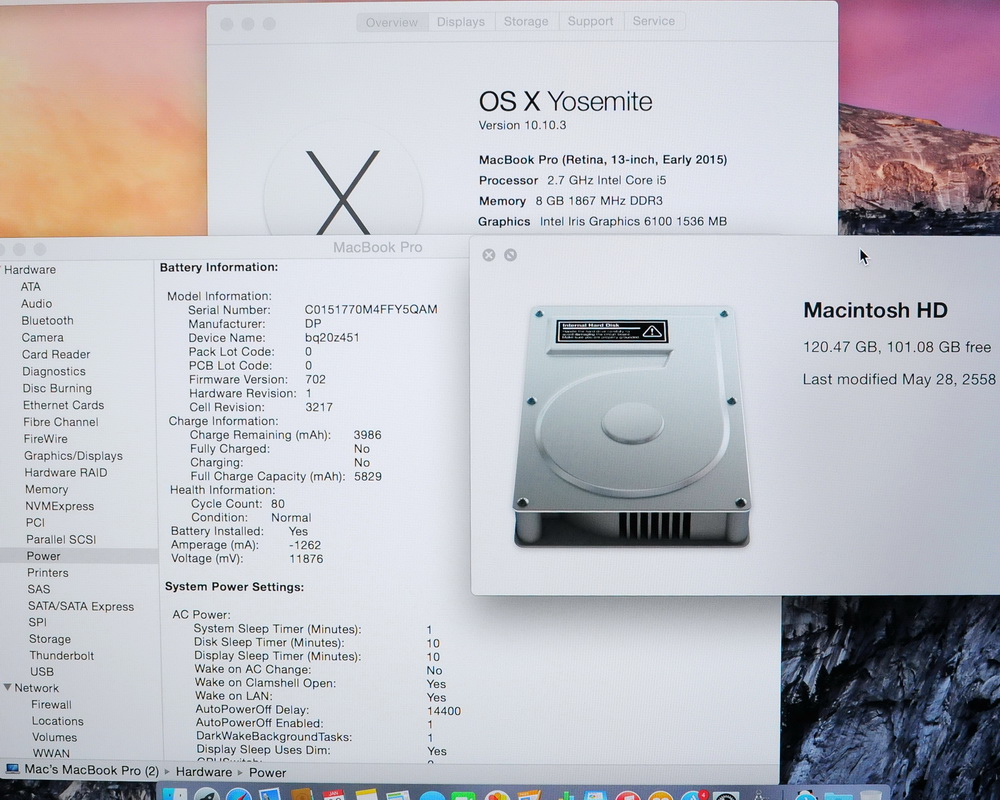This screenshot has height=800, width=1000.
Task: Select the Overview tab
Action: [392, 22]
